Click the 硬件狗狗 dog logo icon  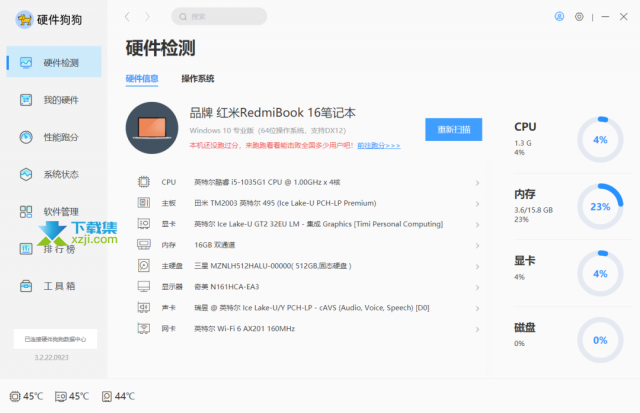[24, 19]
